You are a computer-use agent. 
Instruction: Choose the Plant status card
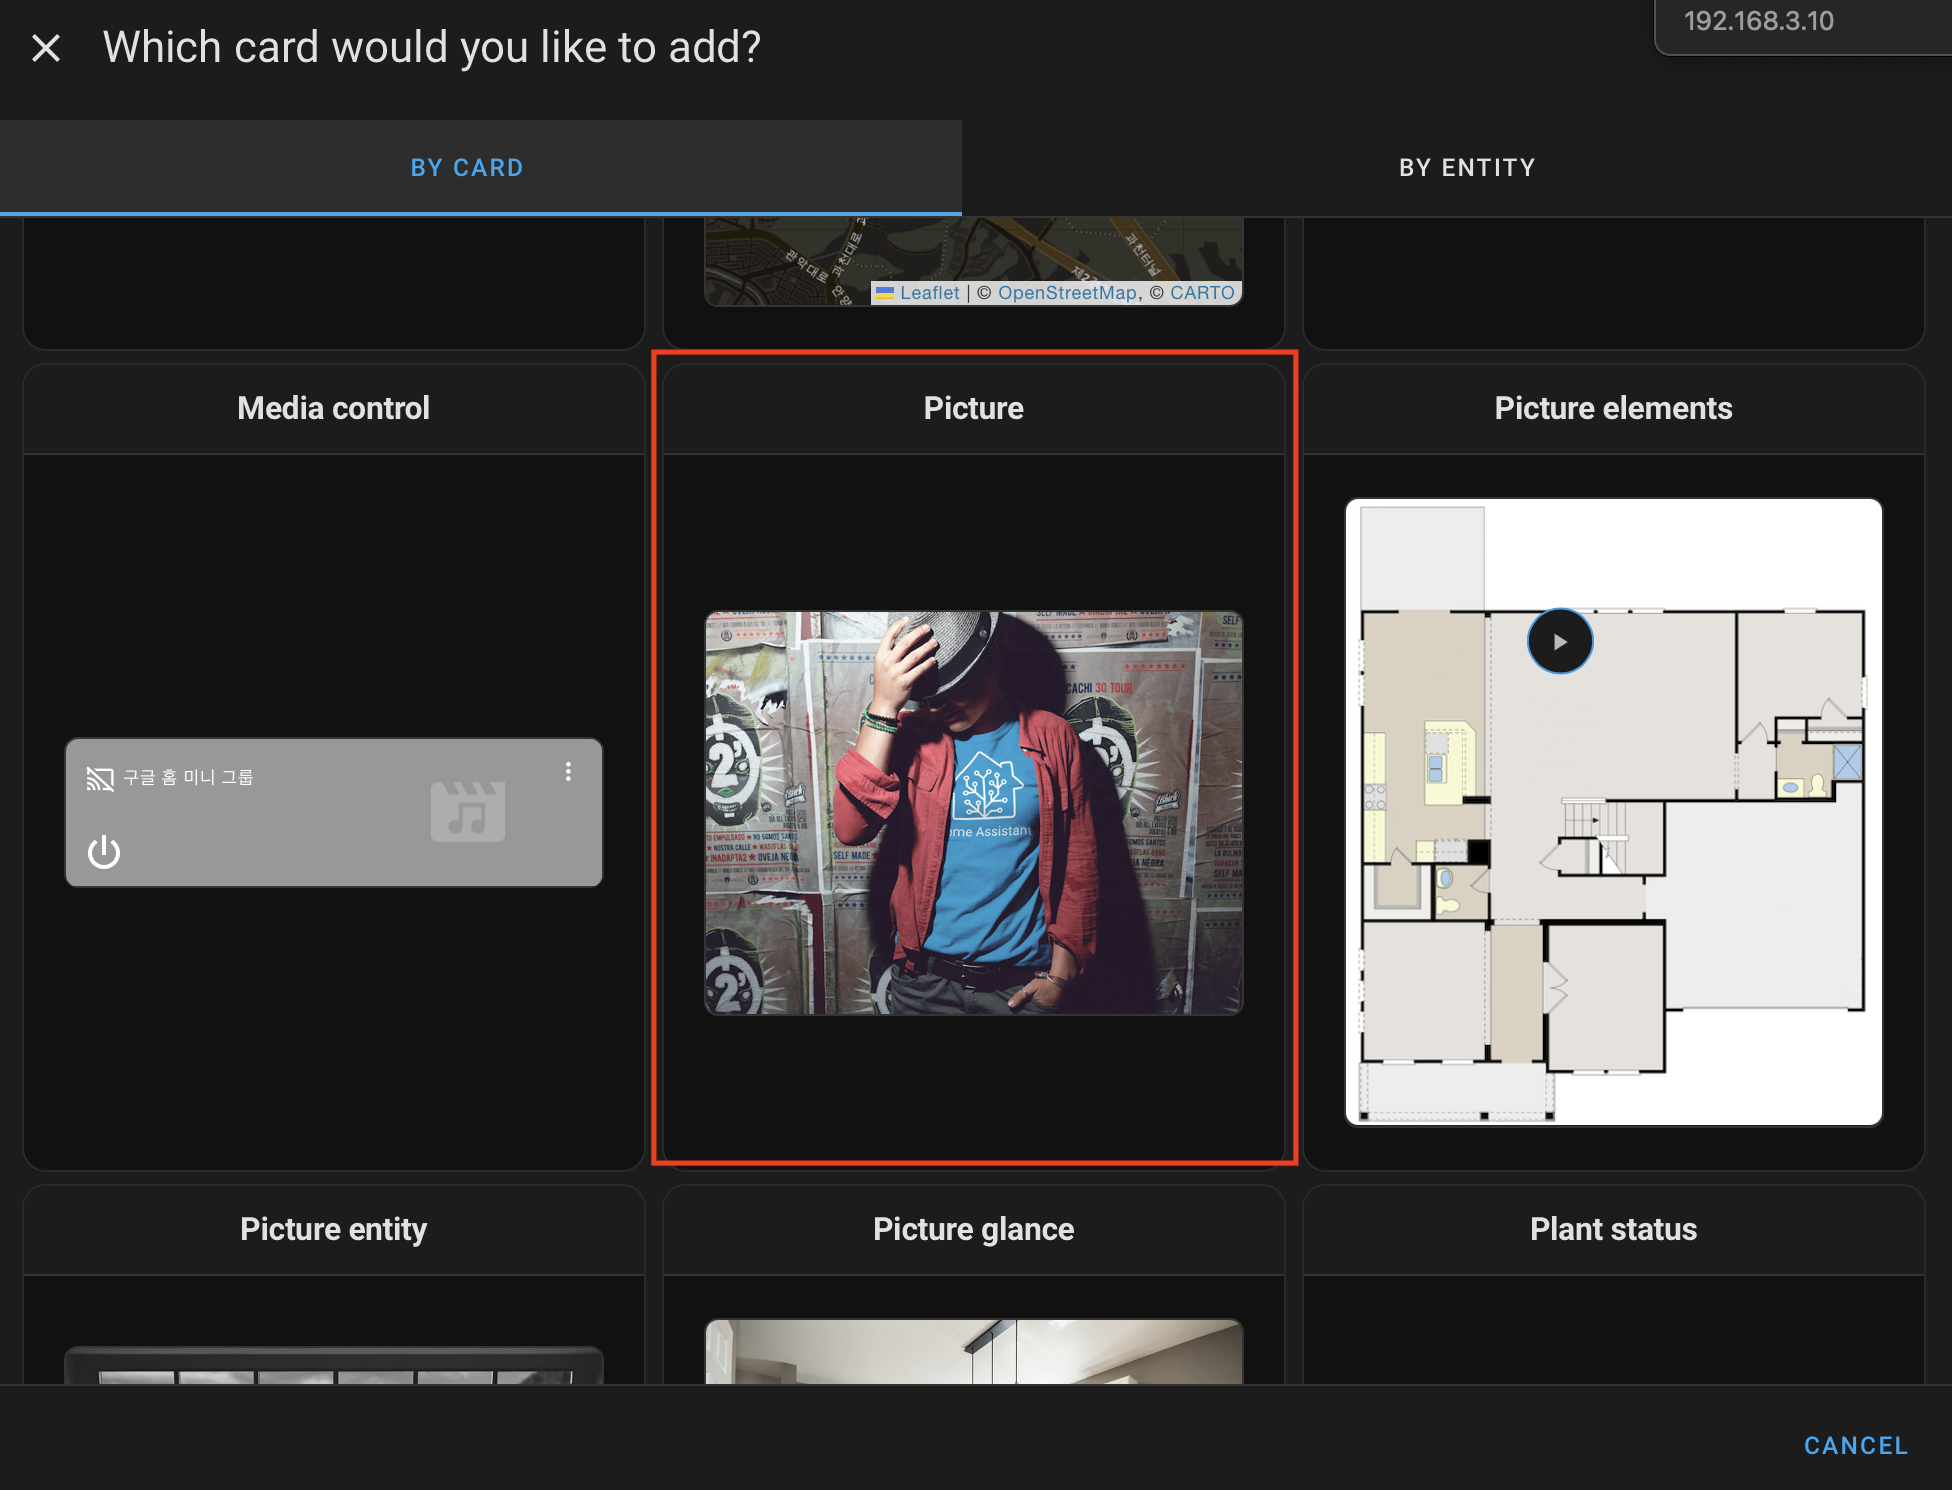pyautogui.click(x=1613, y=1229)
